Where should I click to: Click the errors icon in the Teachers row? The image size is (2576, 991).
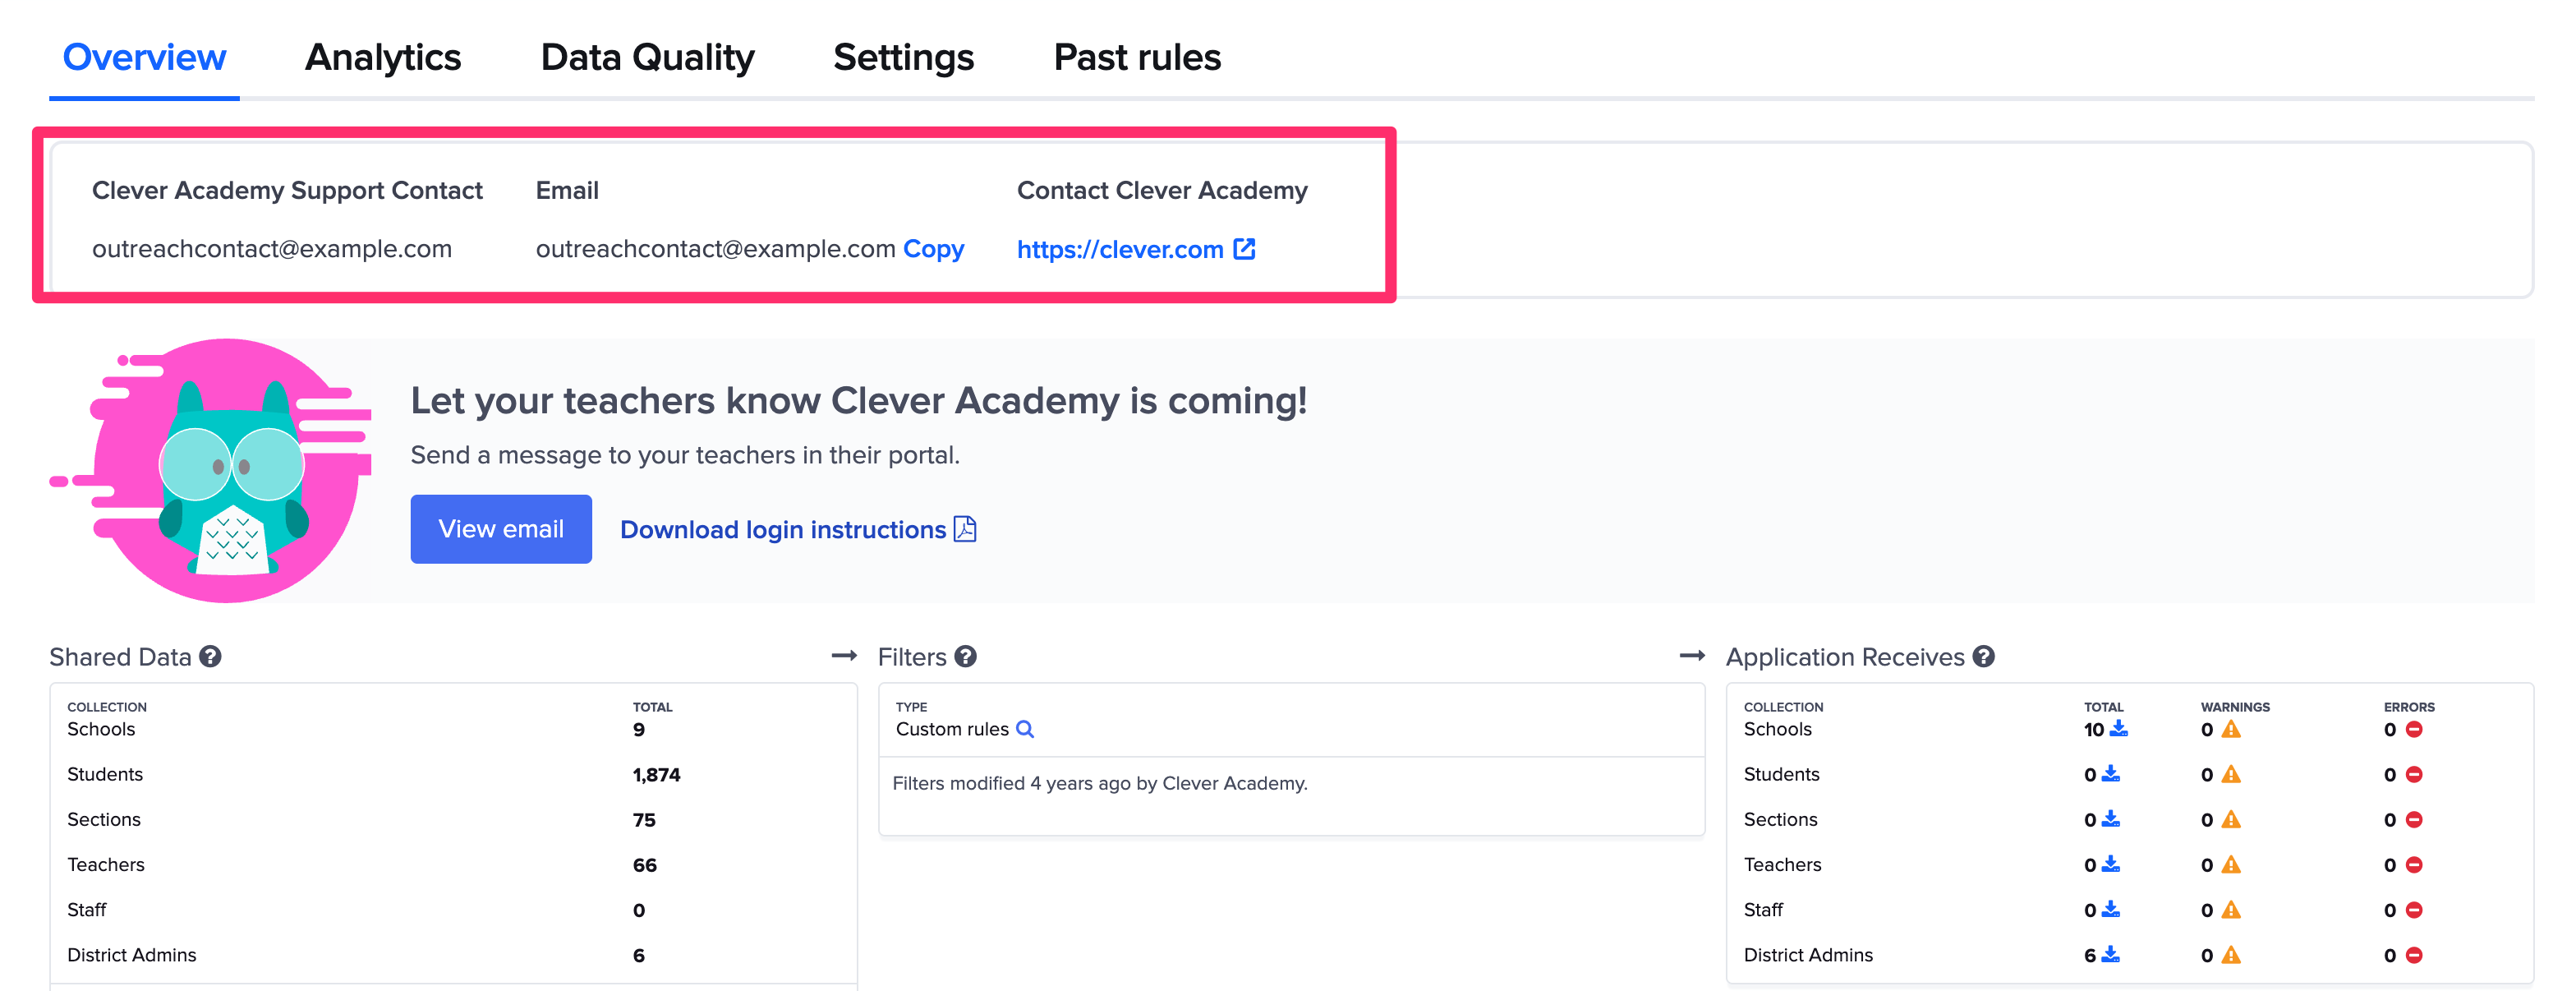tap(2413, 864)
